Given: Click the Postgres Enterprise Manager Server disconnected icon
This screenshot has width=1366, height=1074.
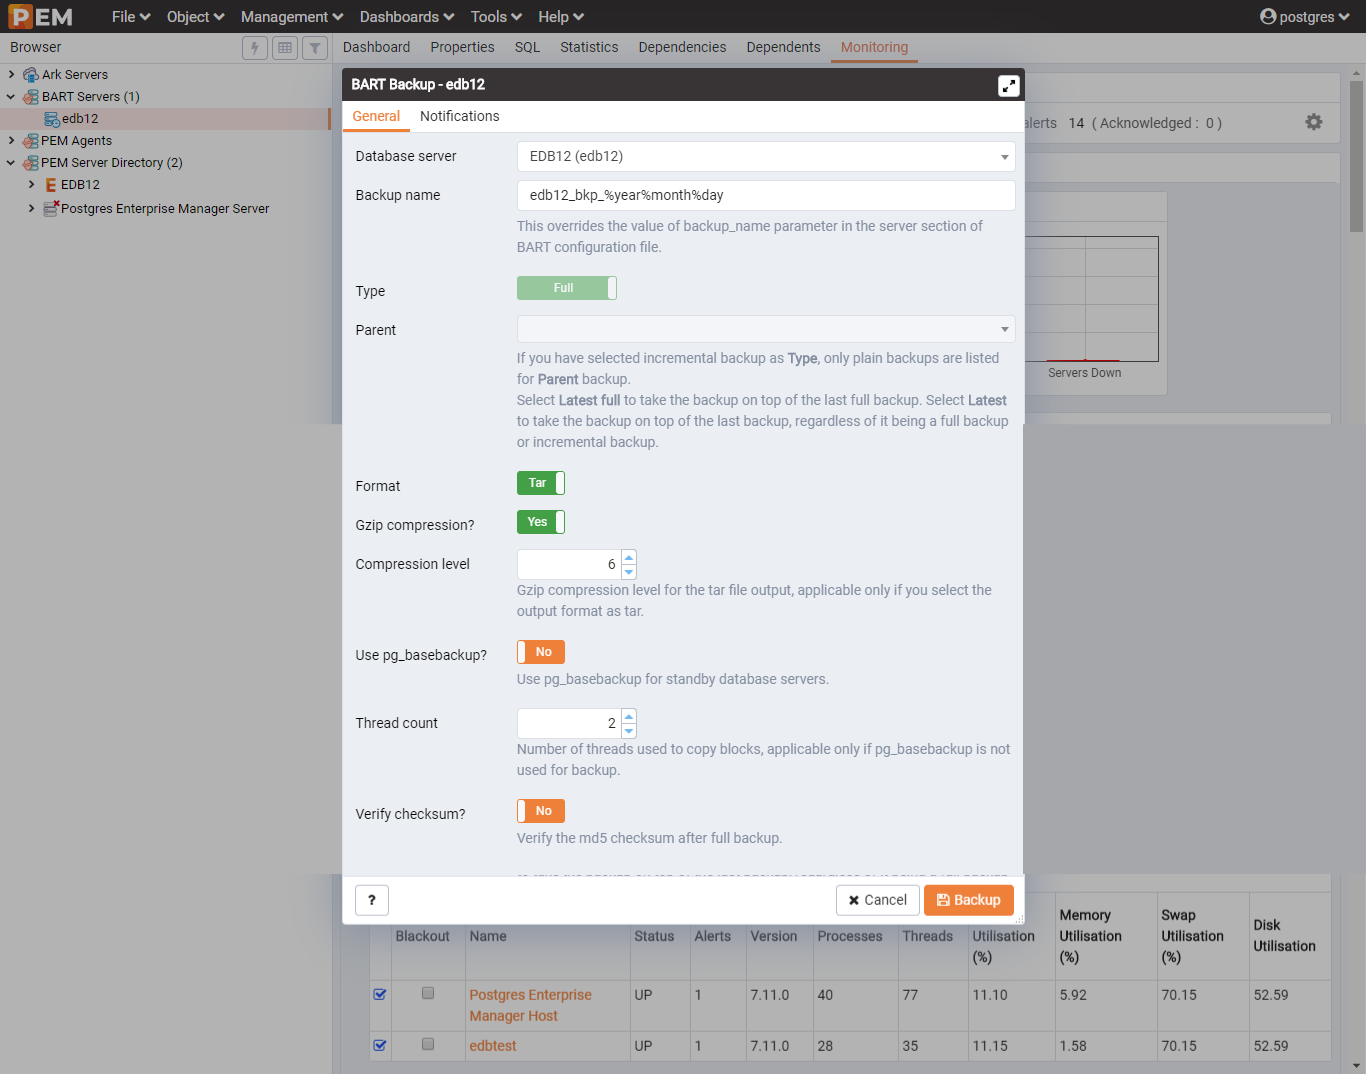Looking at the screenshot, I should point(51,208).
